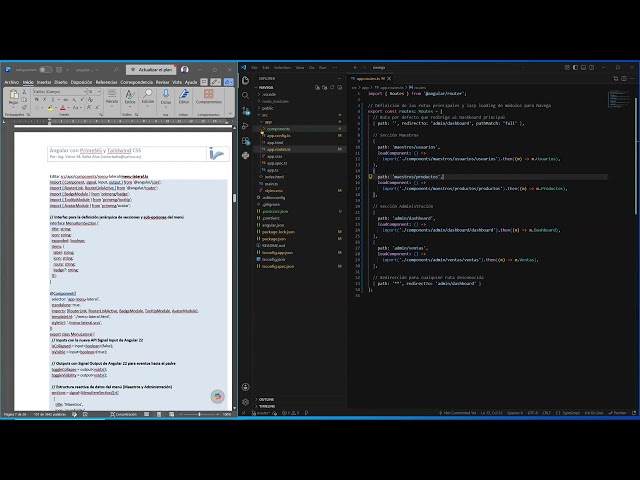Click the Word search magnifier in title bar
The height and width of the screenshot is (480, 640).
point(116,70)
